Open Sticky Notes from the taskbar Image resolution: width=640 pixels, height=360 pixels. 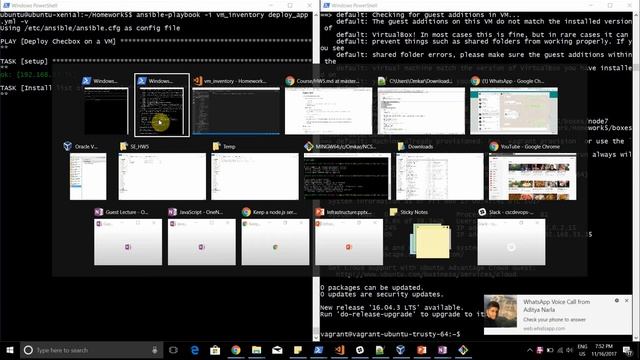coord(298,350)
